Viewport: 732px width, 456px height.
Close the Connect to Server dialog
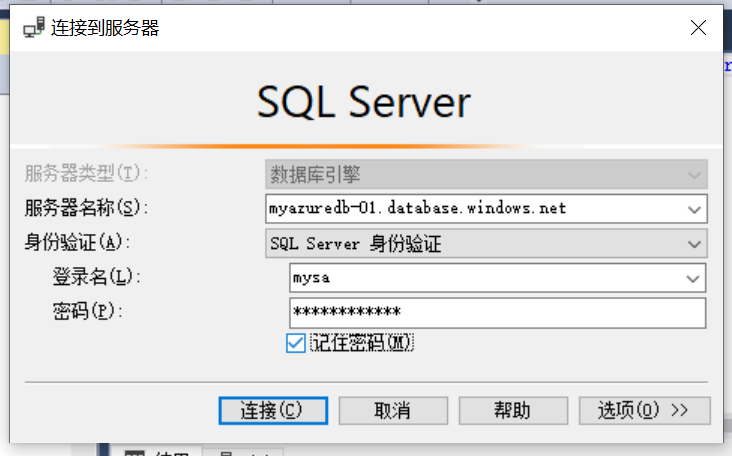698,28
